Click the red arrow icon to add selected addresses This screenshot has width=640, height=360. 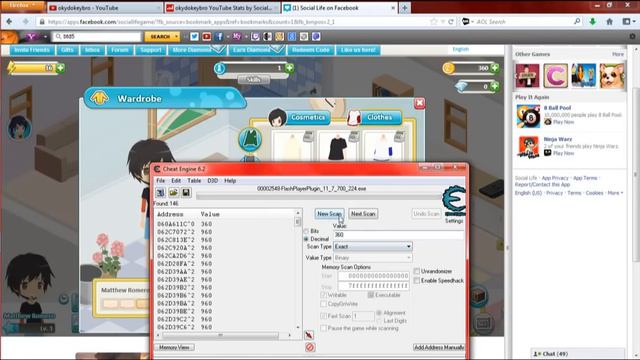click(x=309, y=335)
